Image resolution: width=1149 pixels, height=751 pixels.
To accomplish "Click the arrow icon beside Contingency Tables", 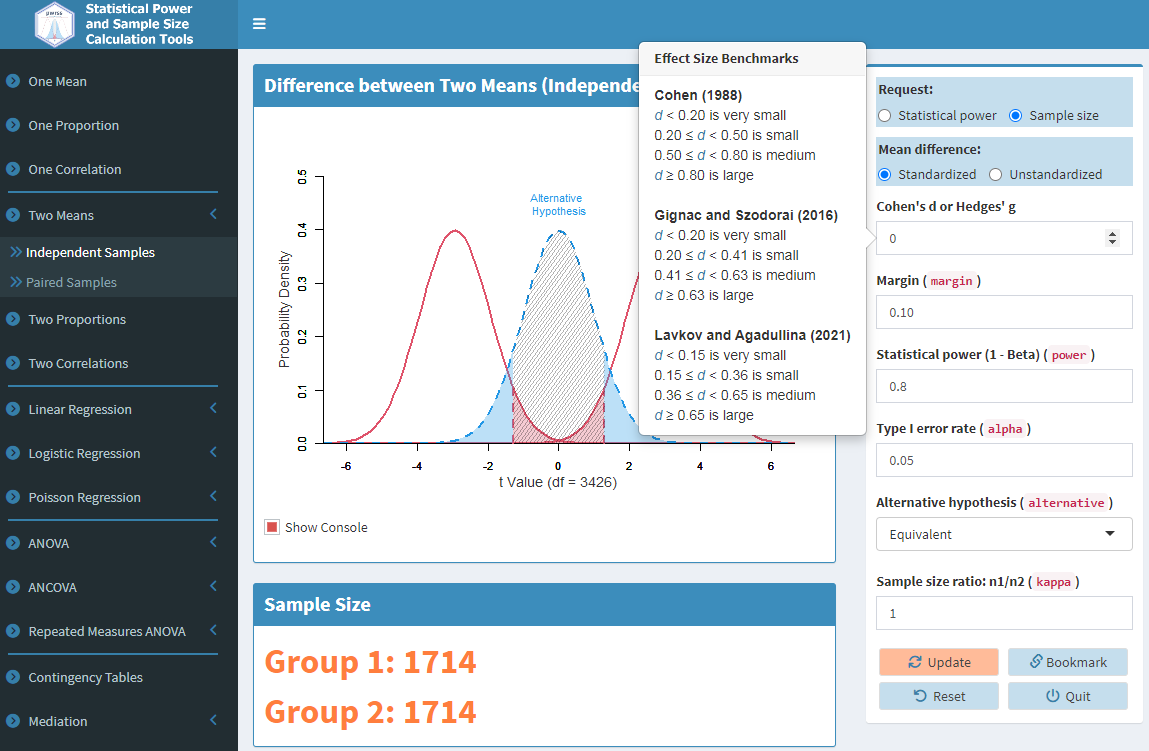I will tap(13, 677).
